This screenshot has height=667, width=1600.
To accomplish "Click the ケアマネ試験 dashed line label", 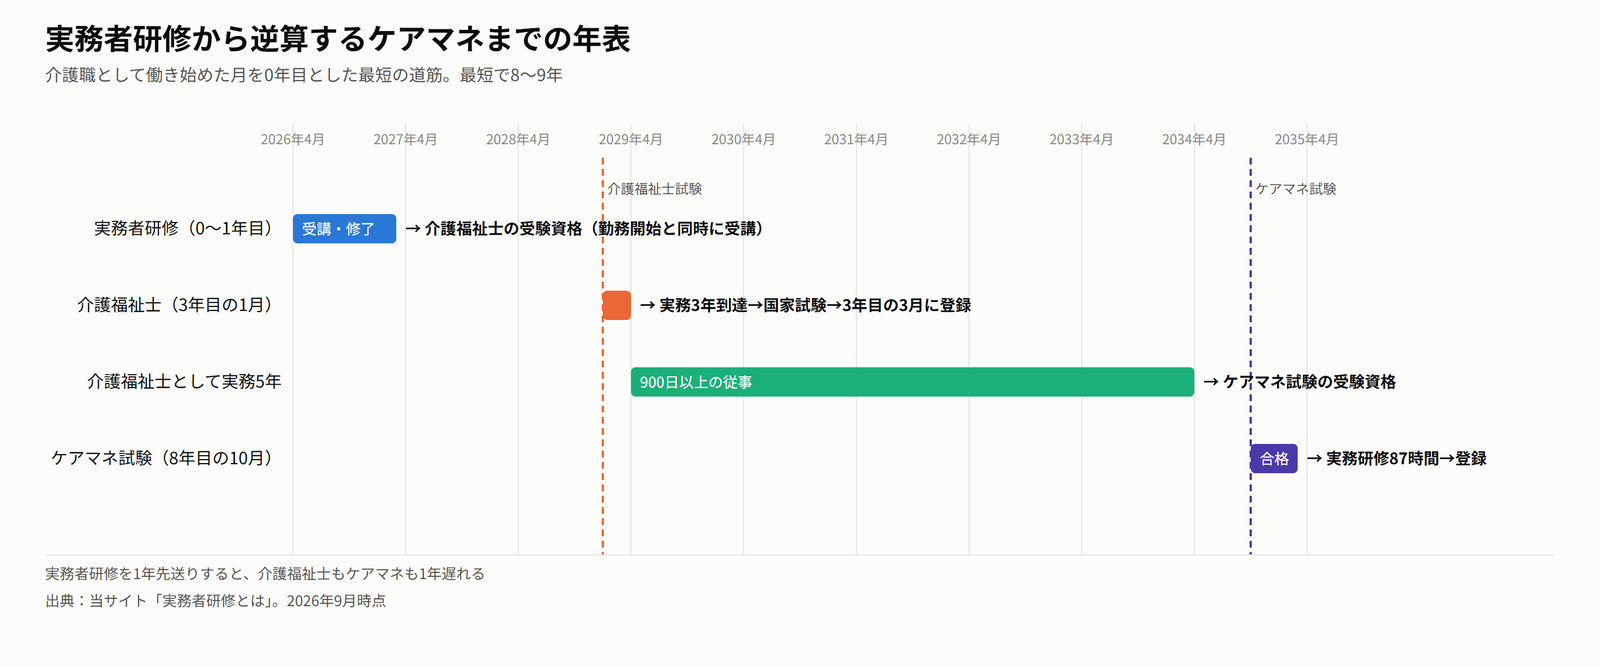I will [x=1296, y=189].
